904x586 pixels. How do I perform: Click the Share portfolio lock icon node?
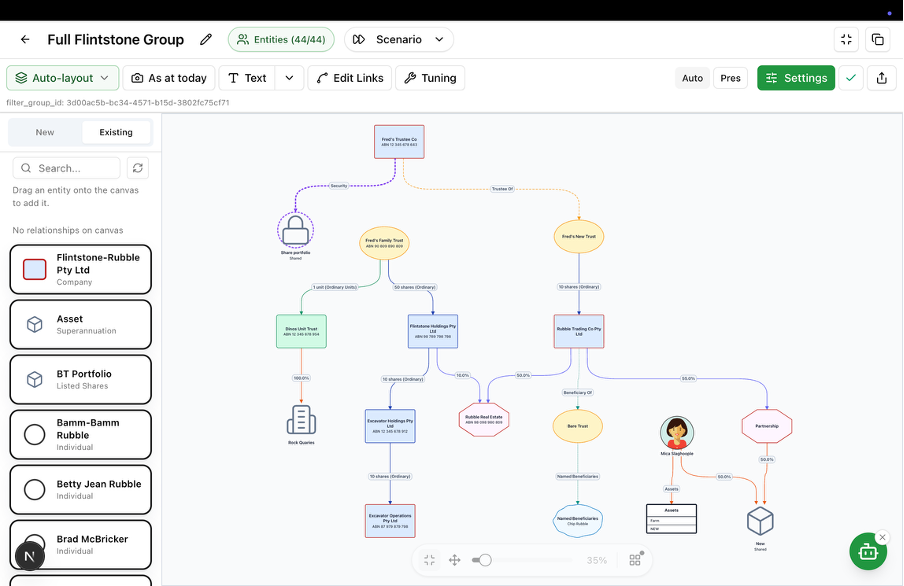[295, 230]
